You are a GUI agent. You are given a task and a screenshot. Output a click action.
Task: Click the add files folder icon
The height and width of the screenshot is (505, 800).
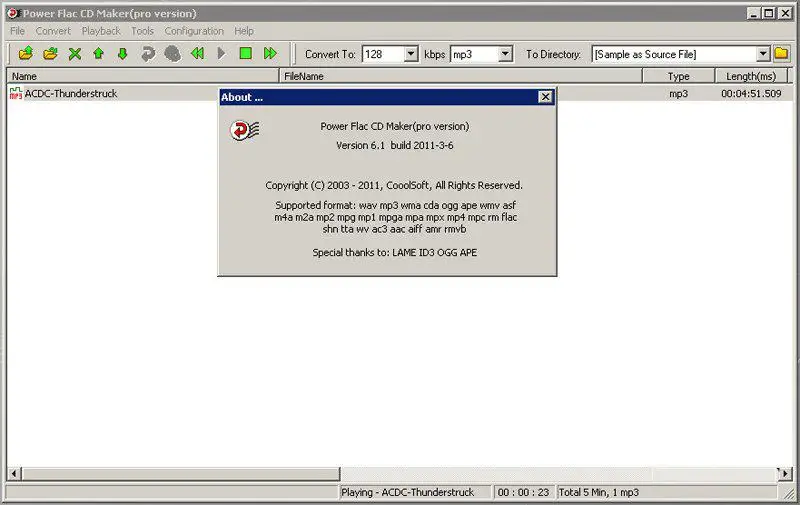[26, 53]
